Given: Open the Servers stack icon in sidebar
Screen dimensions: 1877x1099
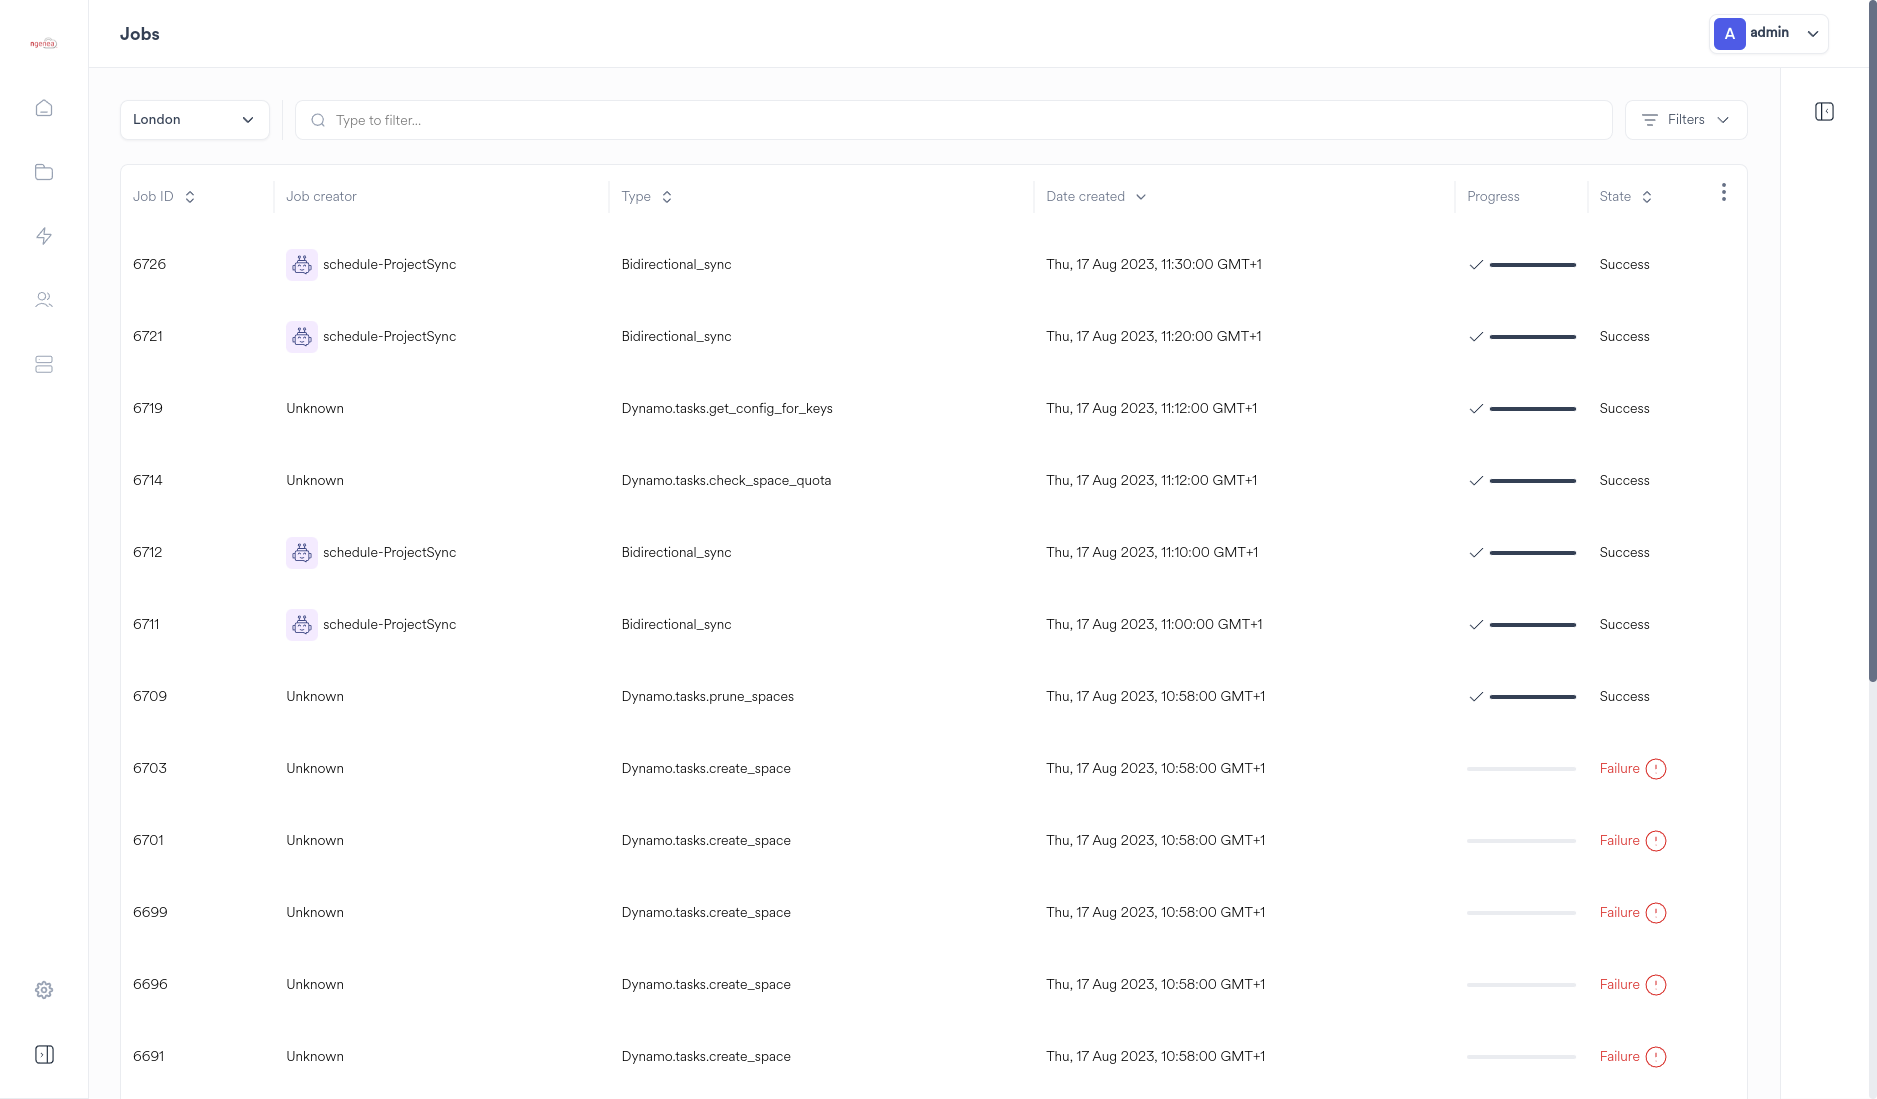Looking at the screenshot, I should 44,364.
